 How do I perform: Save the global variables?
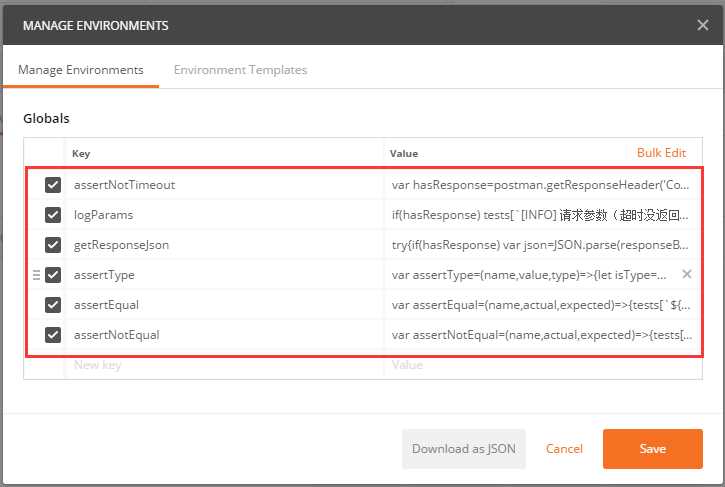pyautogui.click(x=652, y=449)
